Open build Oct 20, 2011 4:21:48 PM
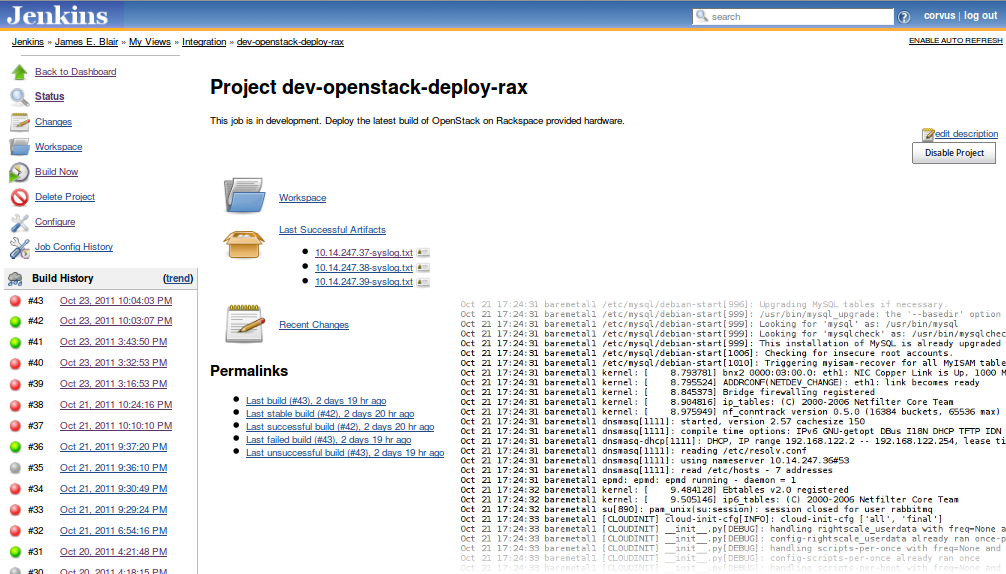1006x574 pixels. 114,552
